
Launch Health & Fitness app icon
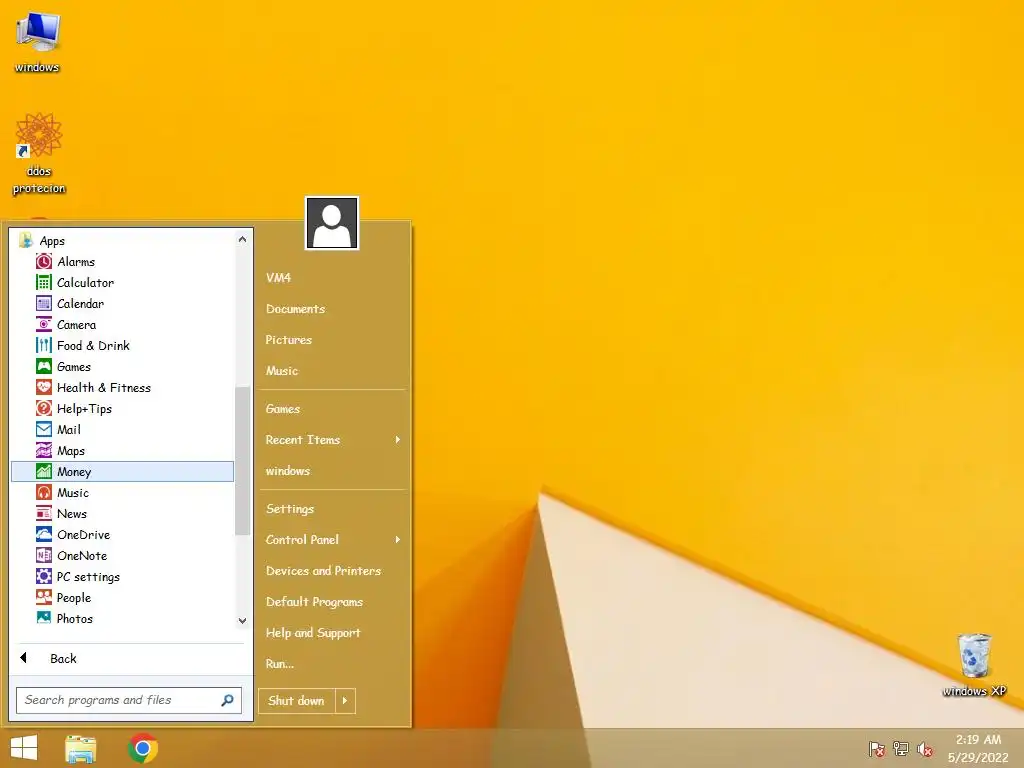click(x=44, y=388)
